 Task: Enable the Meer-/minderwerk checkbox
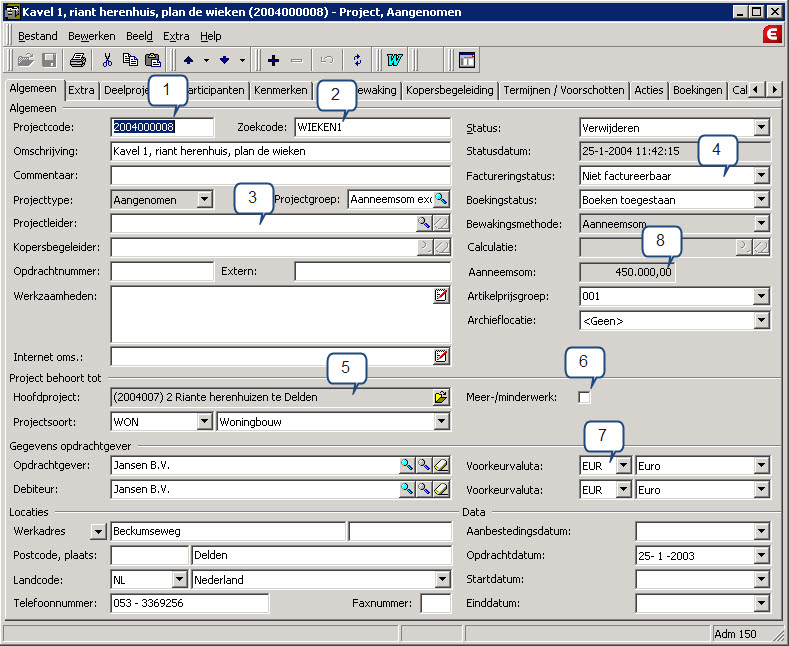pos(585,398)
